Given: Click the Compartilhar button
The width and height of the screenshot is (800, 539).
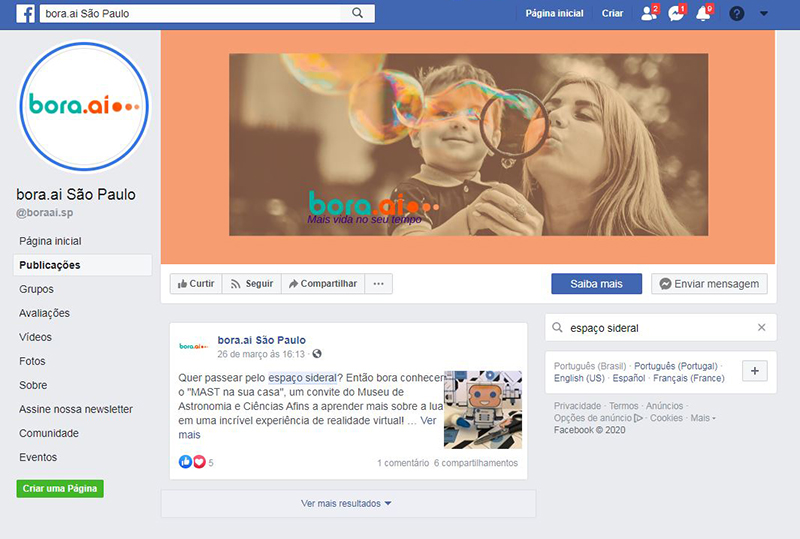Looking at the screenshot, I should [x=323, y=284].
